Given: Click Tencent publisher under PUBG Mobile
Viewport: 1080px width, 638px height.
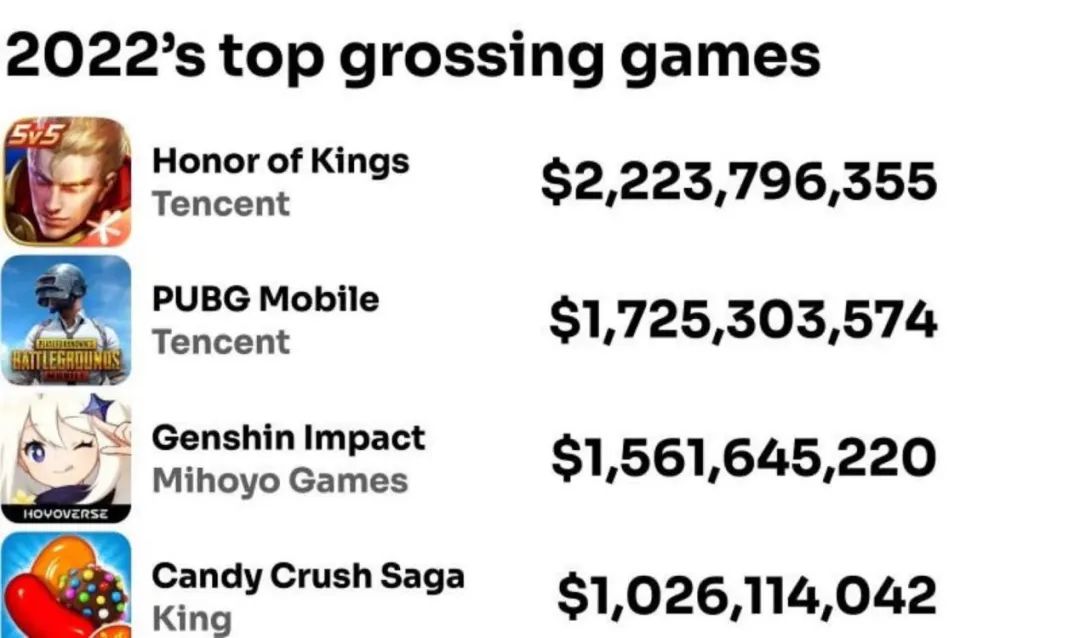Looking at the screenshot, I should coord(220,342).
